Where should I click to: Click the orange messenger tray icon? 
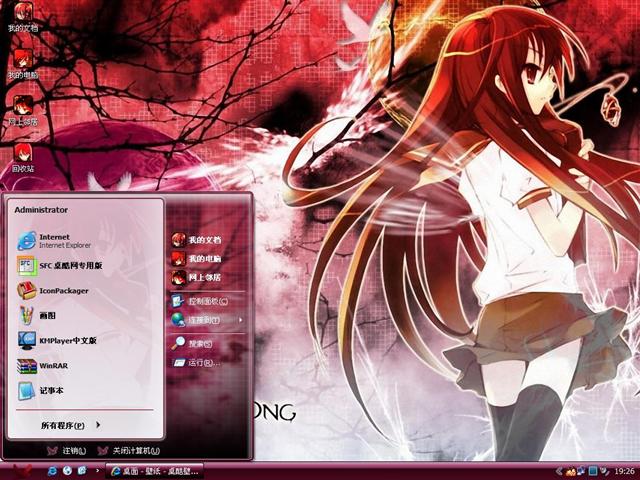pos(571,471)
